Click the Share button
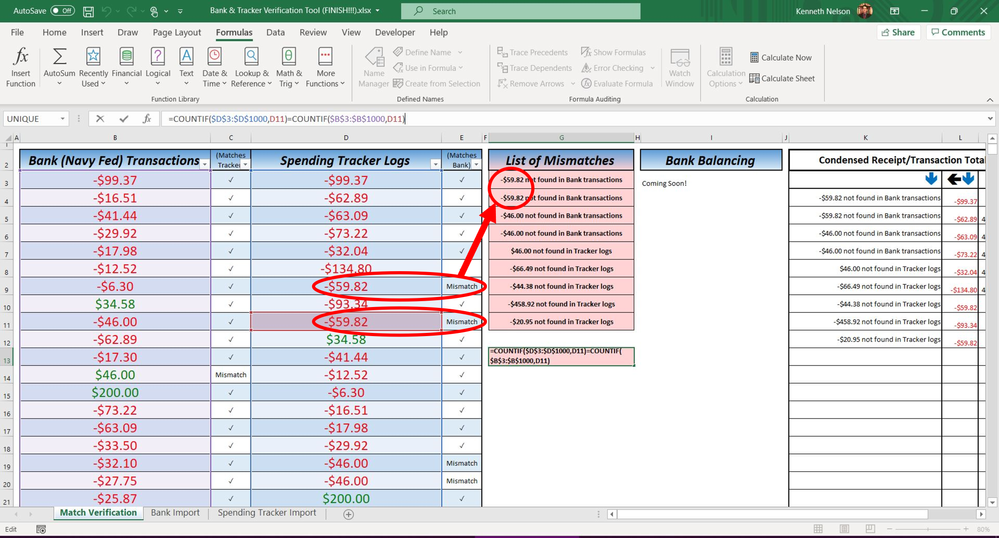999x538 pixels. pyautogui.click(x=898, y=33)
